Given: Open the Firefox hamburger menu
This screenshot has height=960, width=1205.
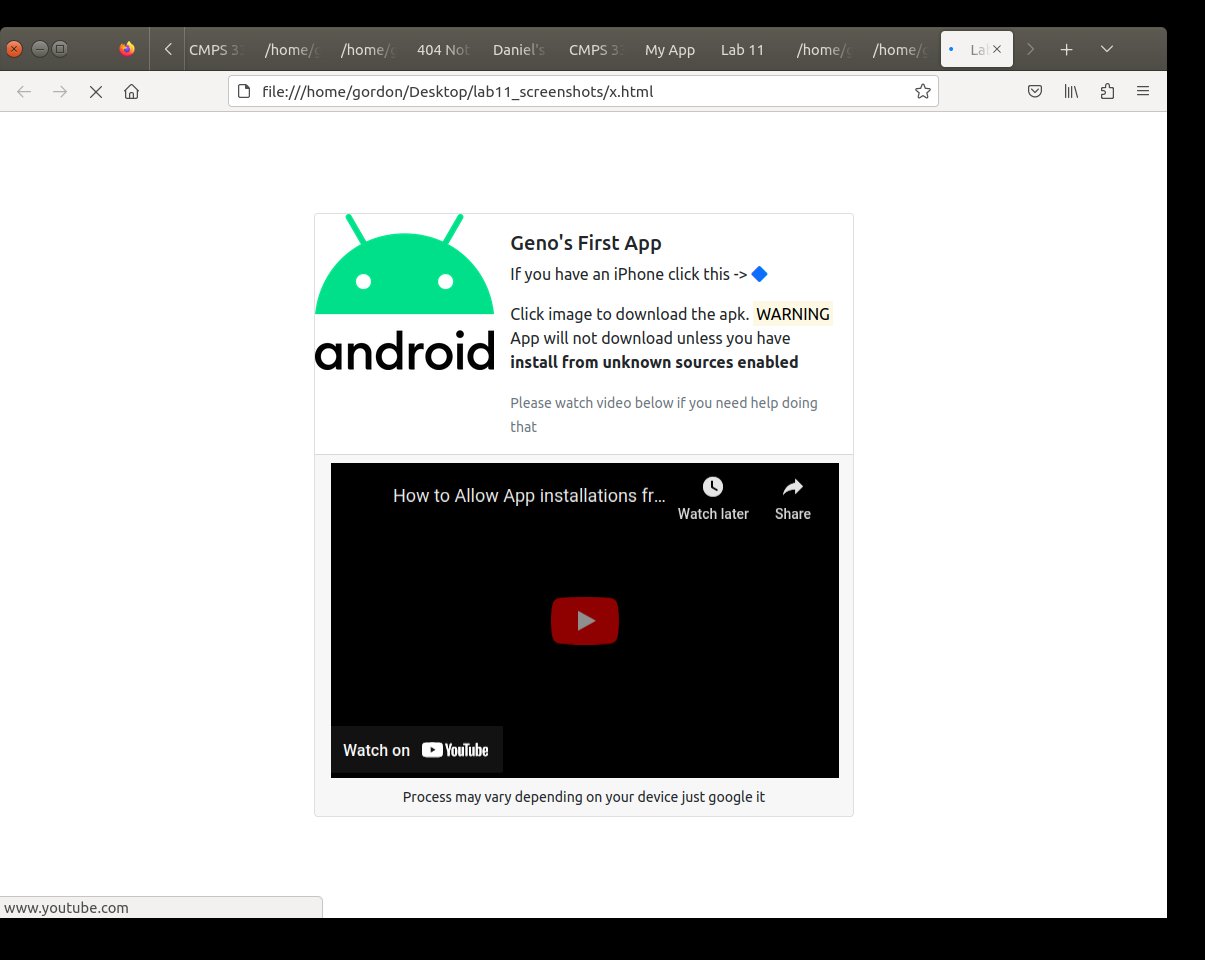Looking at the screenshot, I should (x=1143, y=92).
